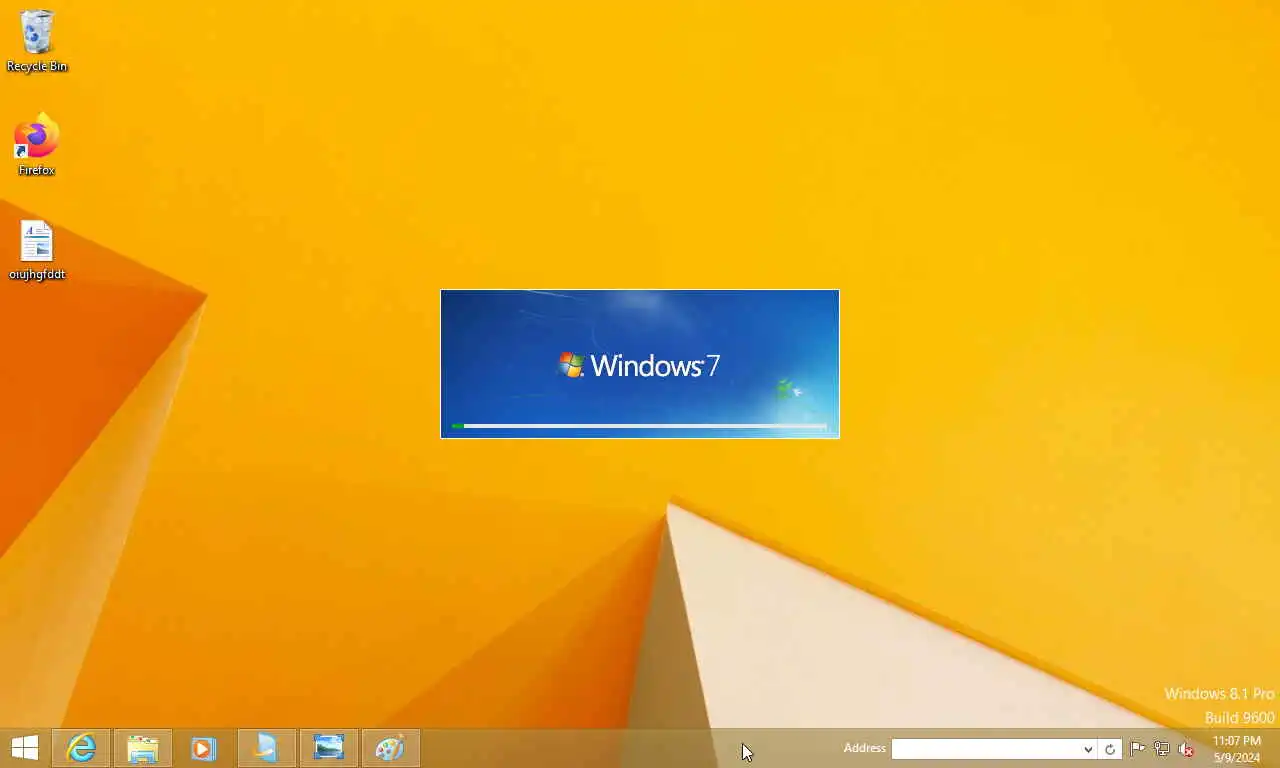
Task: Open the Recycle Bin desktop icon
Action: [37, 41]
